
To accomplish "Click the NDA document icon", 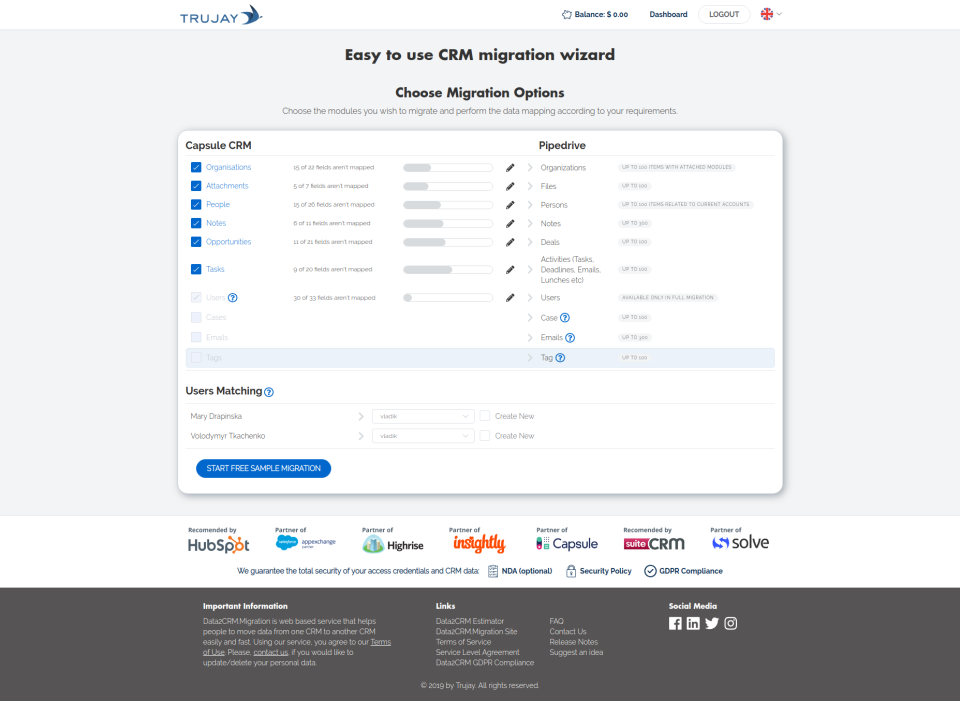I will point(491,570).
